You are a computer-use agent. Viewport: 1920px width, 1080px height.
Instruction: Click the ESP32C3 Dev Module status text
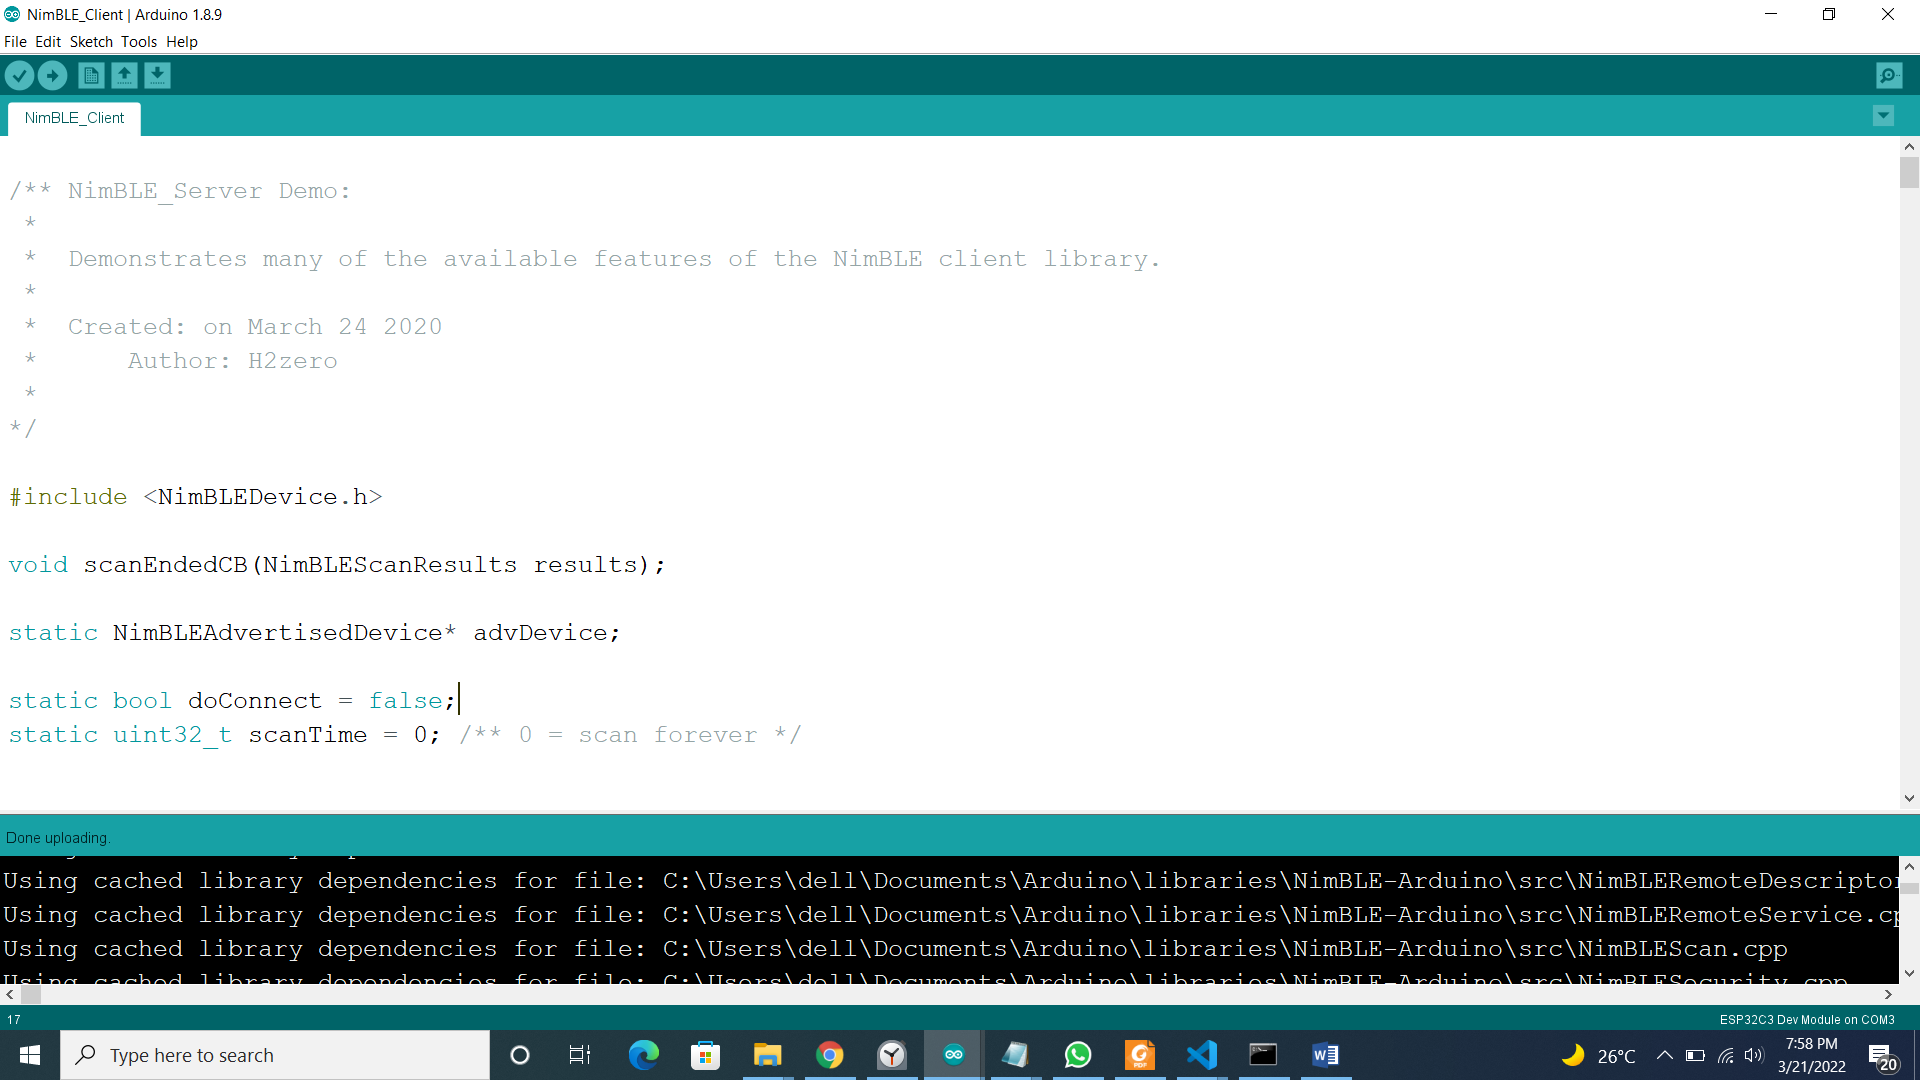tap(1806, 1019)
